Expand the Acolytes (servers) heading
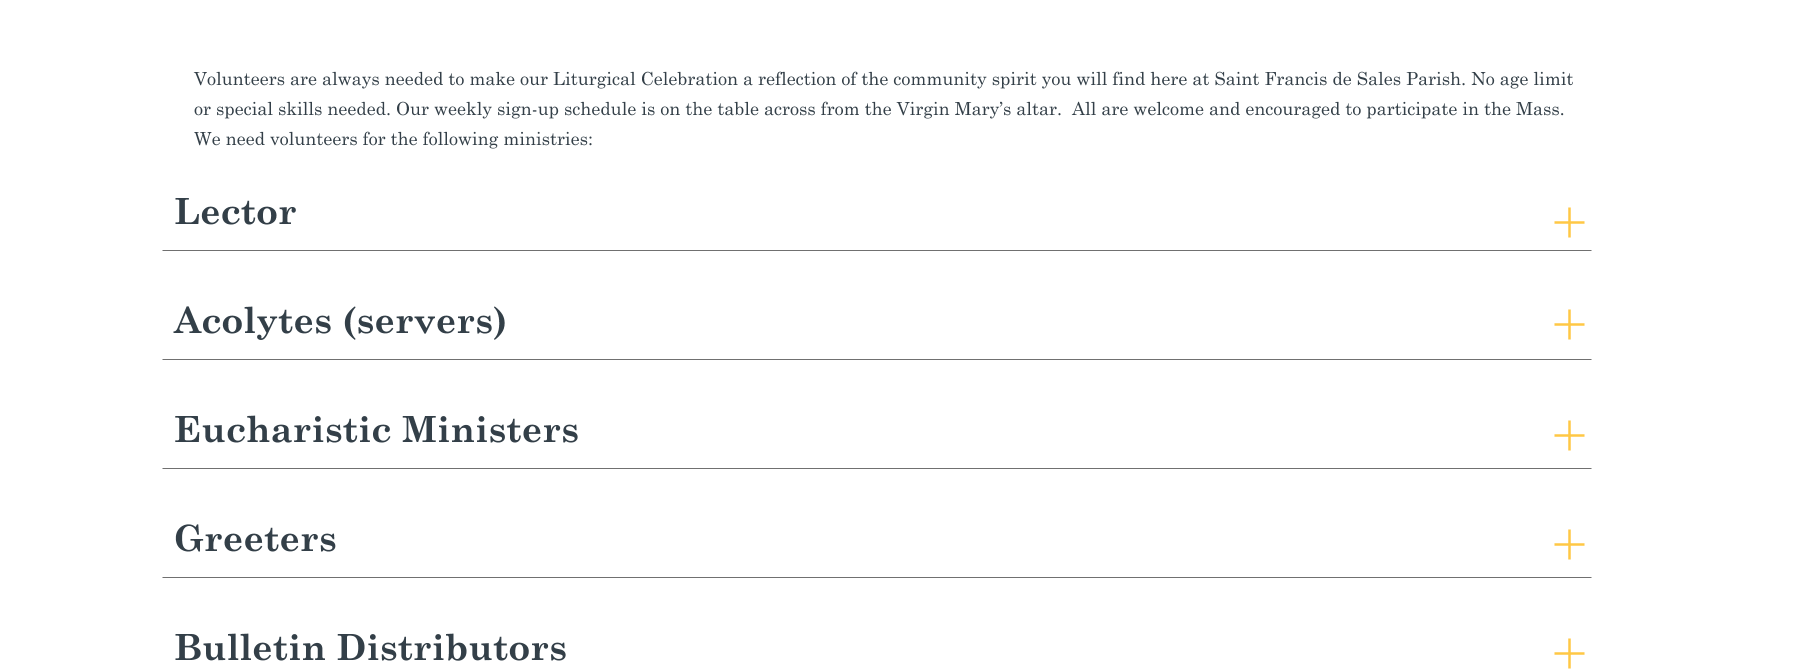 (x=340, y=322)
